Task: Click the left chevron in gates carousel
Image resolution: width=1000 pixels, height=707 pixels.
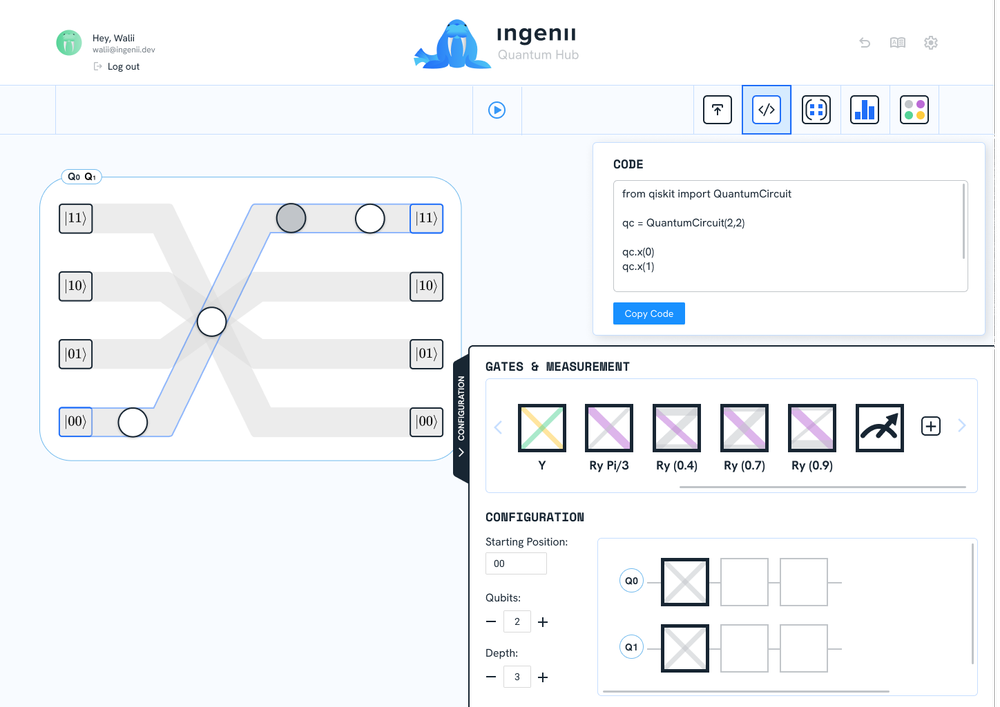Action: pos(498,426)
